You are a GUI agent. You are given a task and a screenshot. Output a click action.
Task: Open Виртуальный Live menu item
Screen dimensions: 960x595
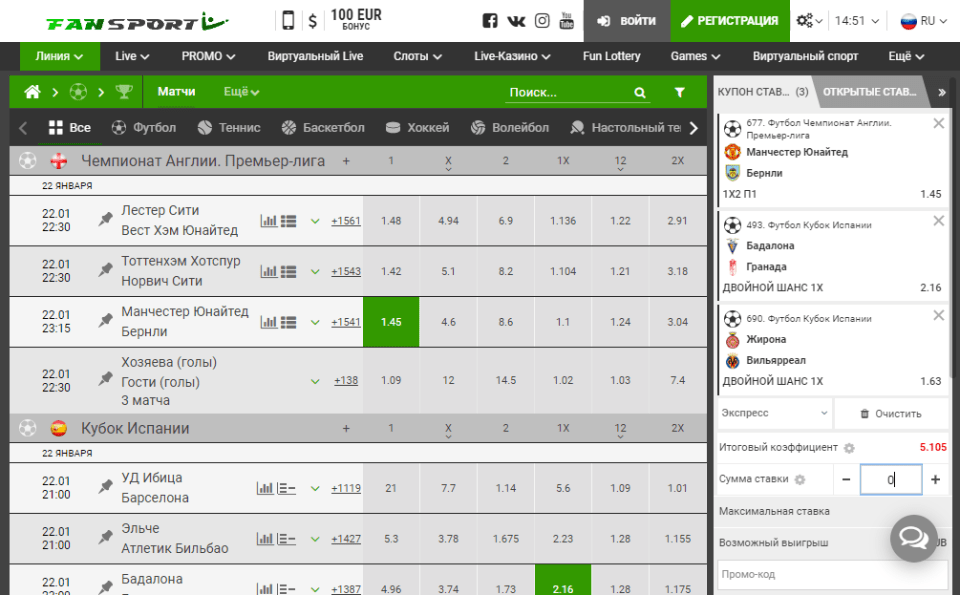pyautogui.click(x=315, y=56)
